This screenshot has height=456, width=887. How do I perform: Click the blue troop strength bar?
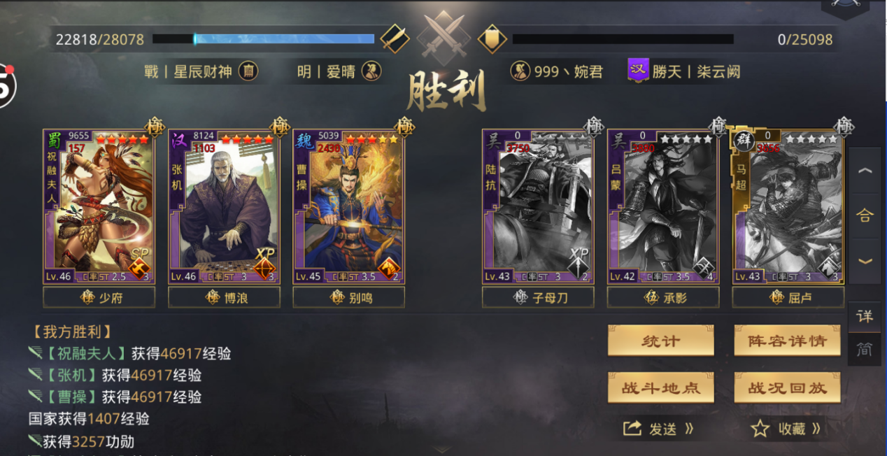(264, 39)
